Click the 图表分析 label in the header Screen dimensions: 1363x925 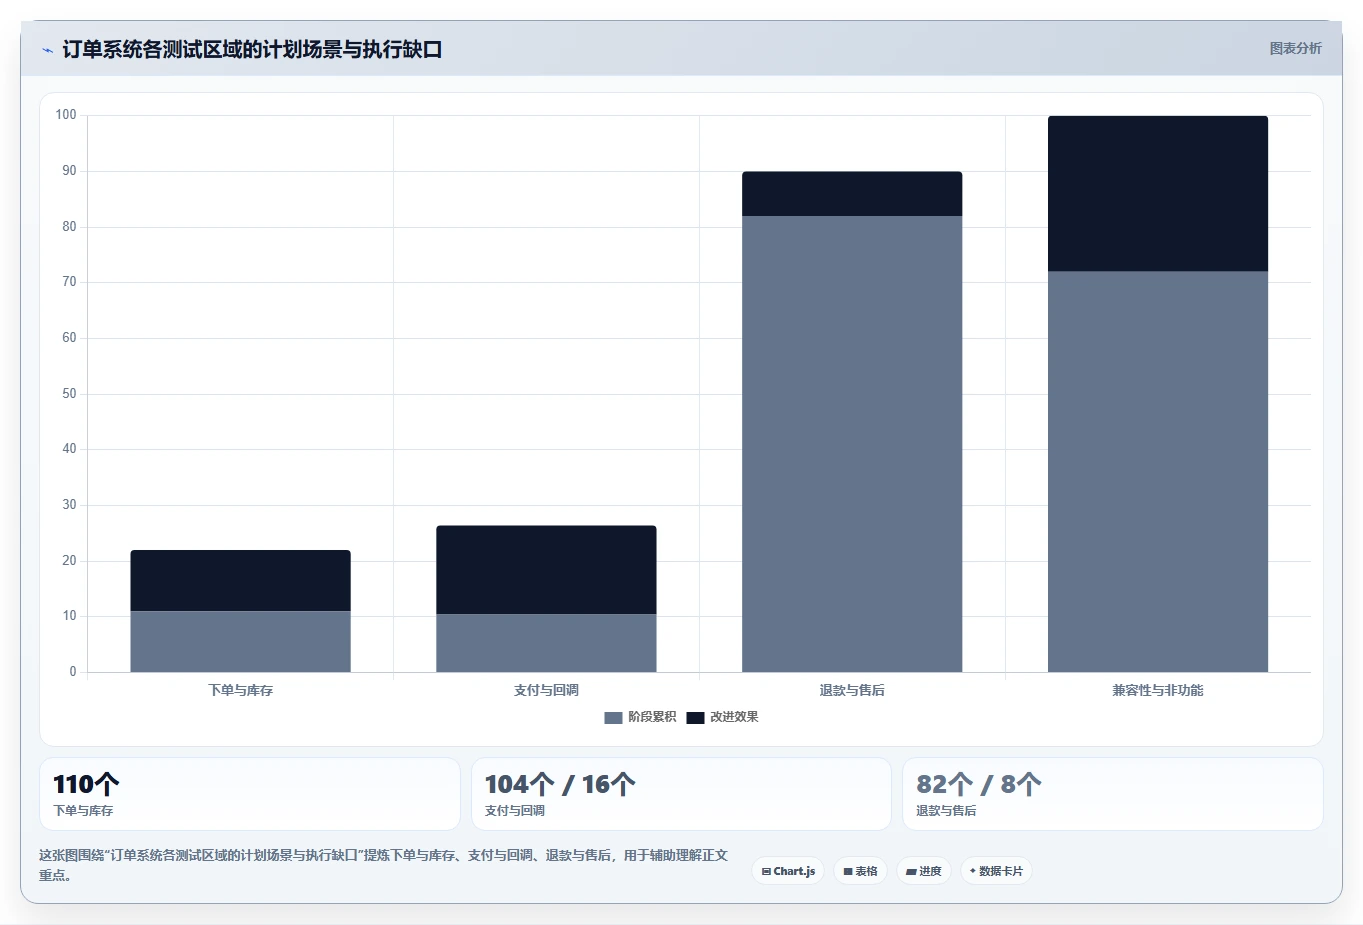click(1295, 48)
